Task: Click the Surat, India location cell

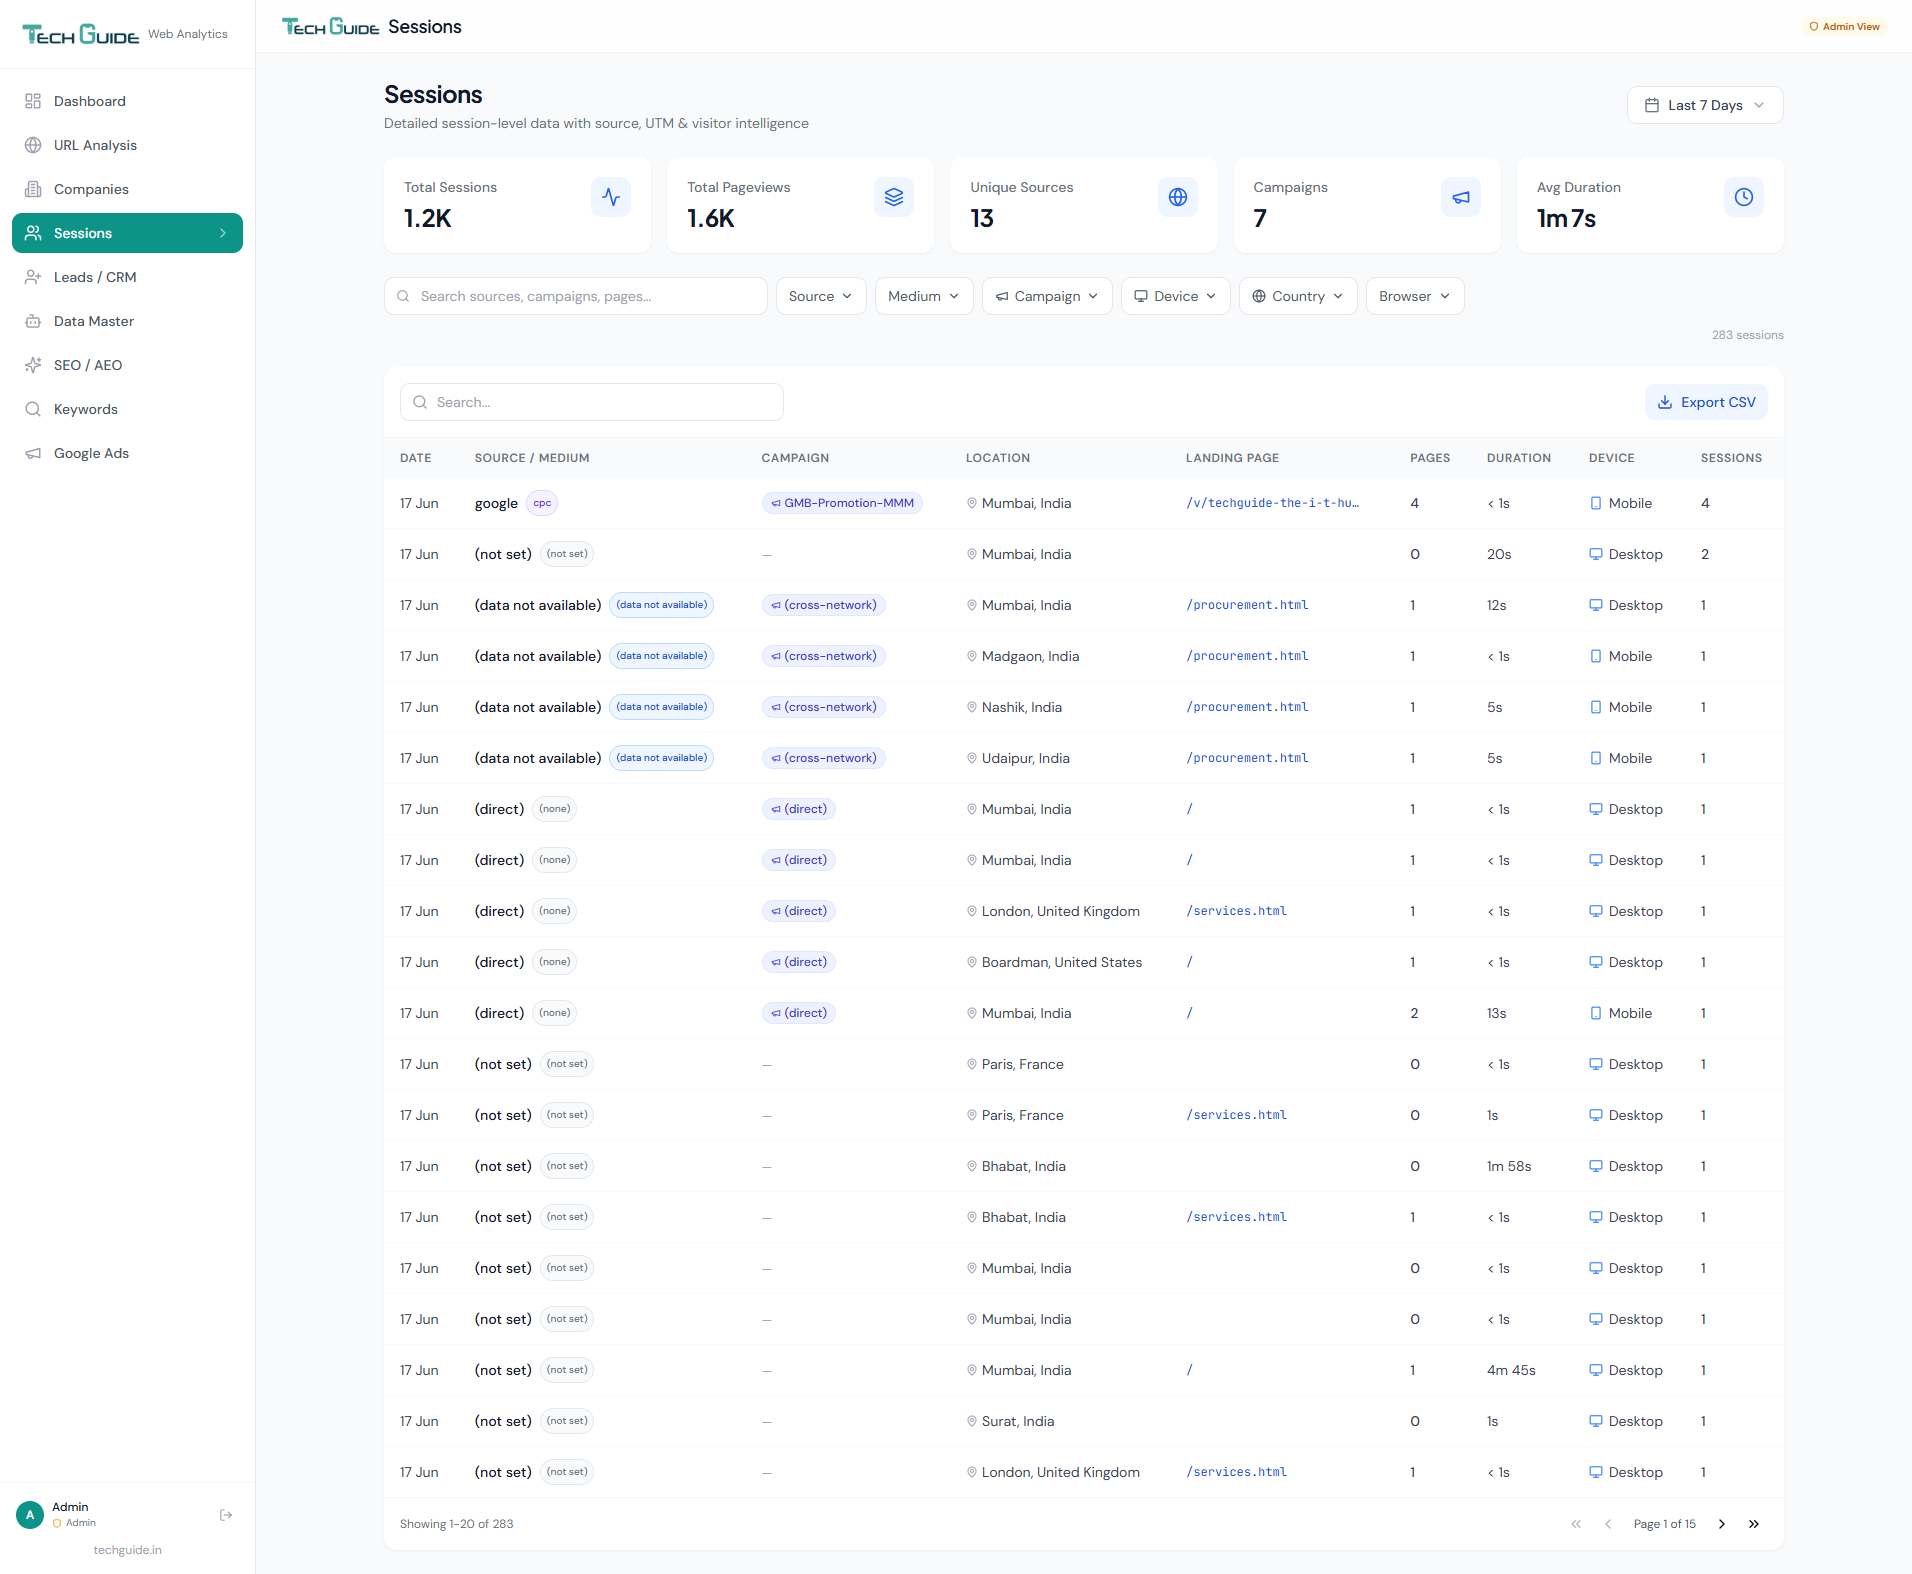Action: point(1018,1421)
